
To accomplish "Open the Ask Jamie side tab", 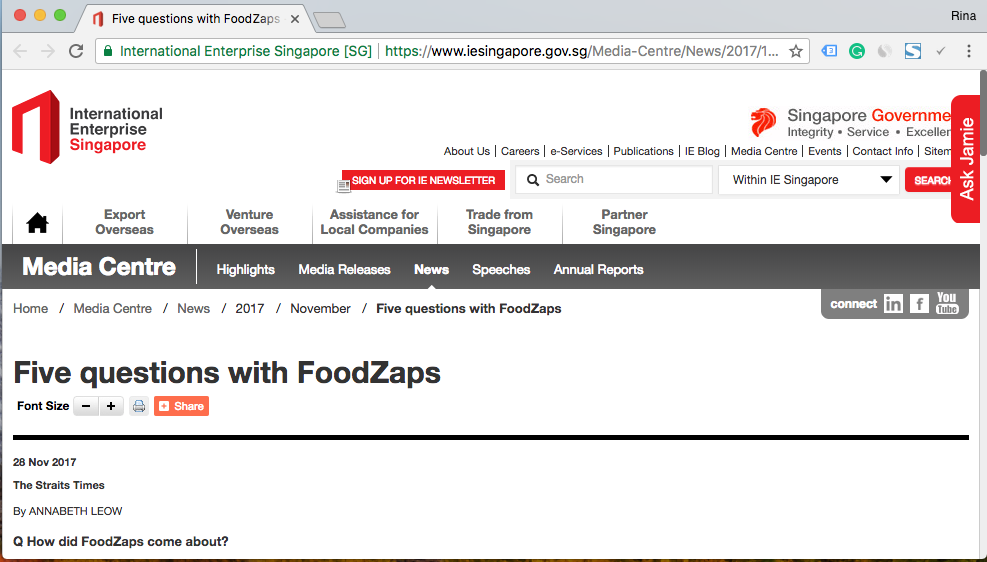I will tap(966, 159).
